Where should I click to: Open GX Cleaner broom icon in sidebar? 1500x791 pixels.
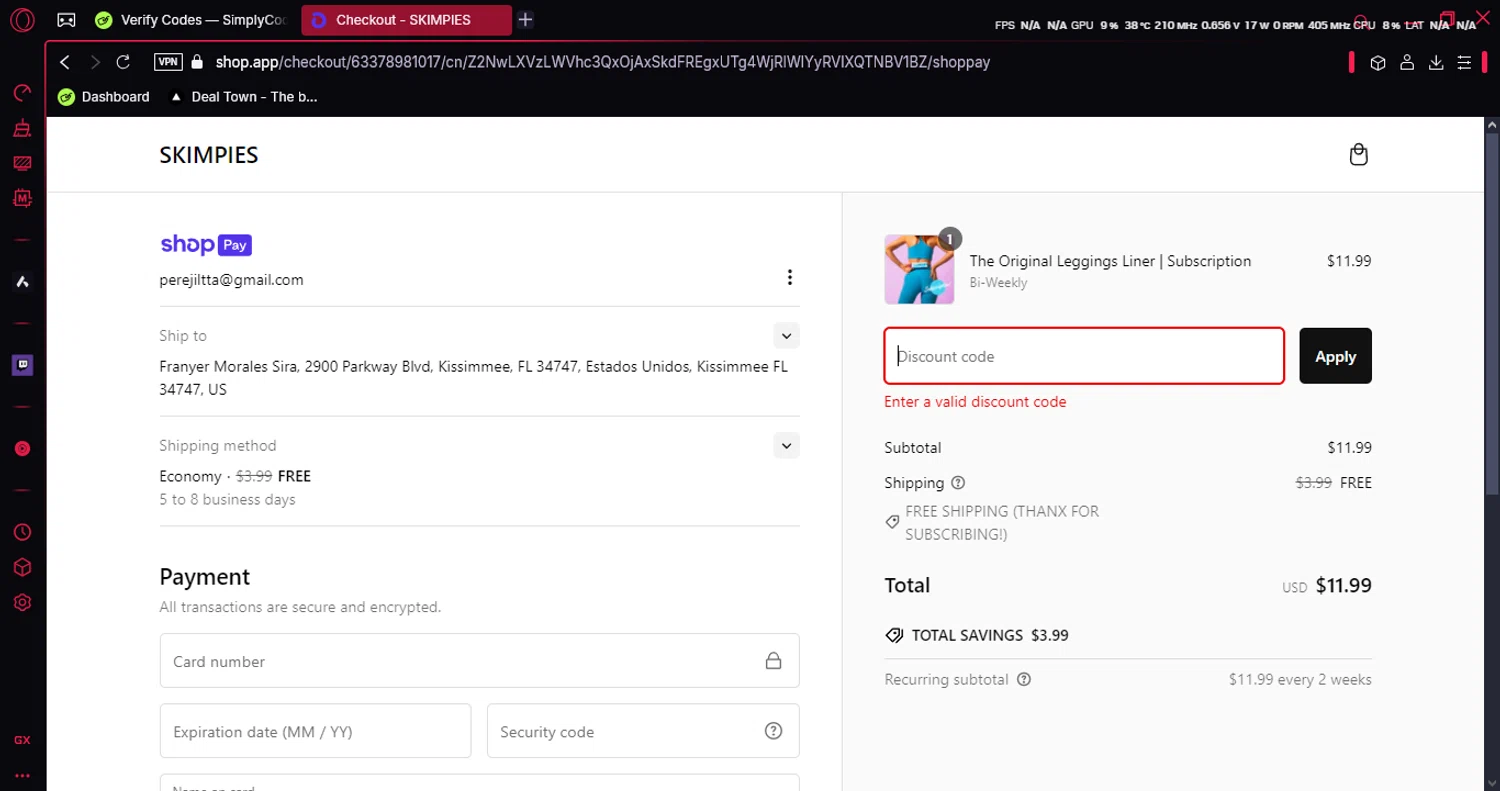coord(22,128)
